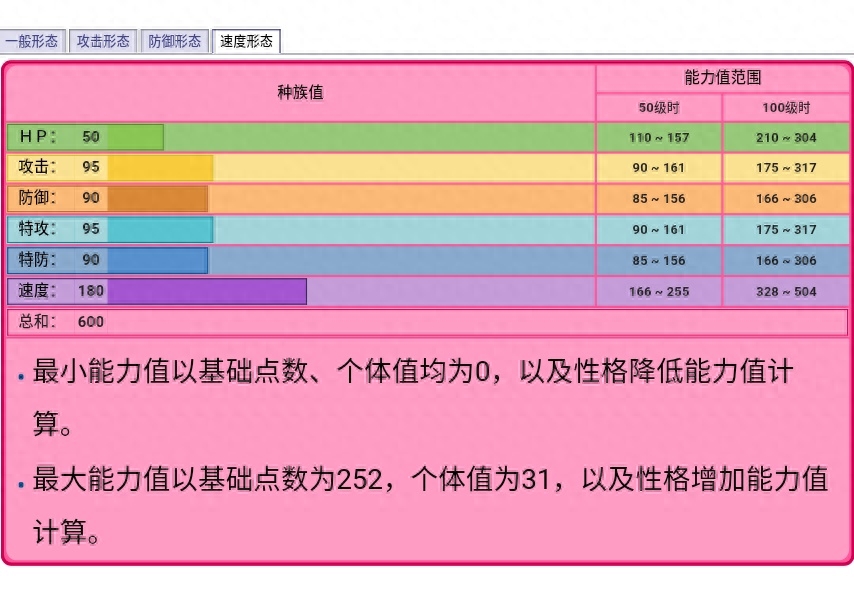Click the blue 特防 stat bar
The width and height of the screenshot is (854, 600).
[157, 260]
